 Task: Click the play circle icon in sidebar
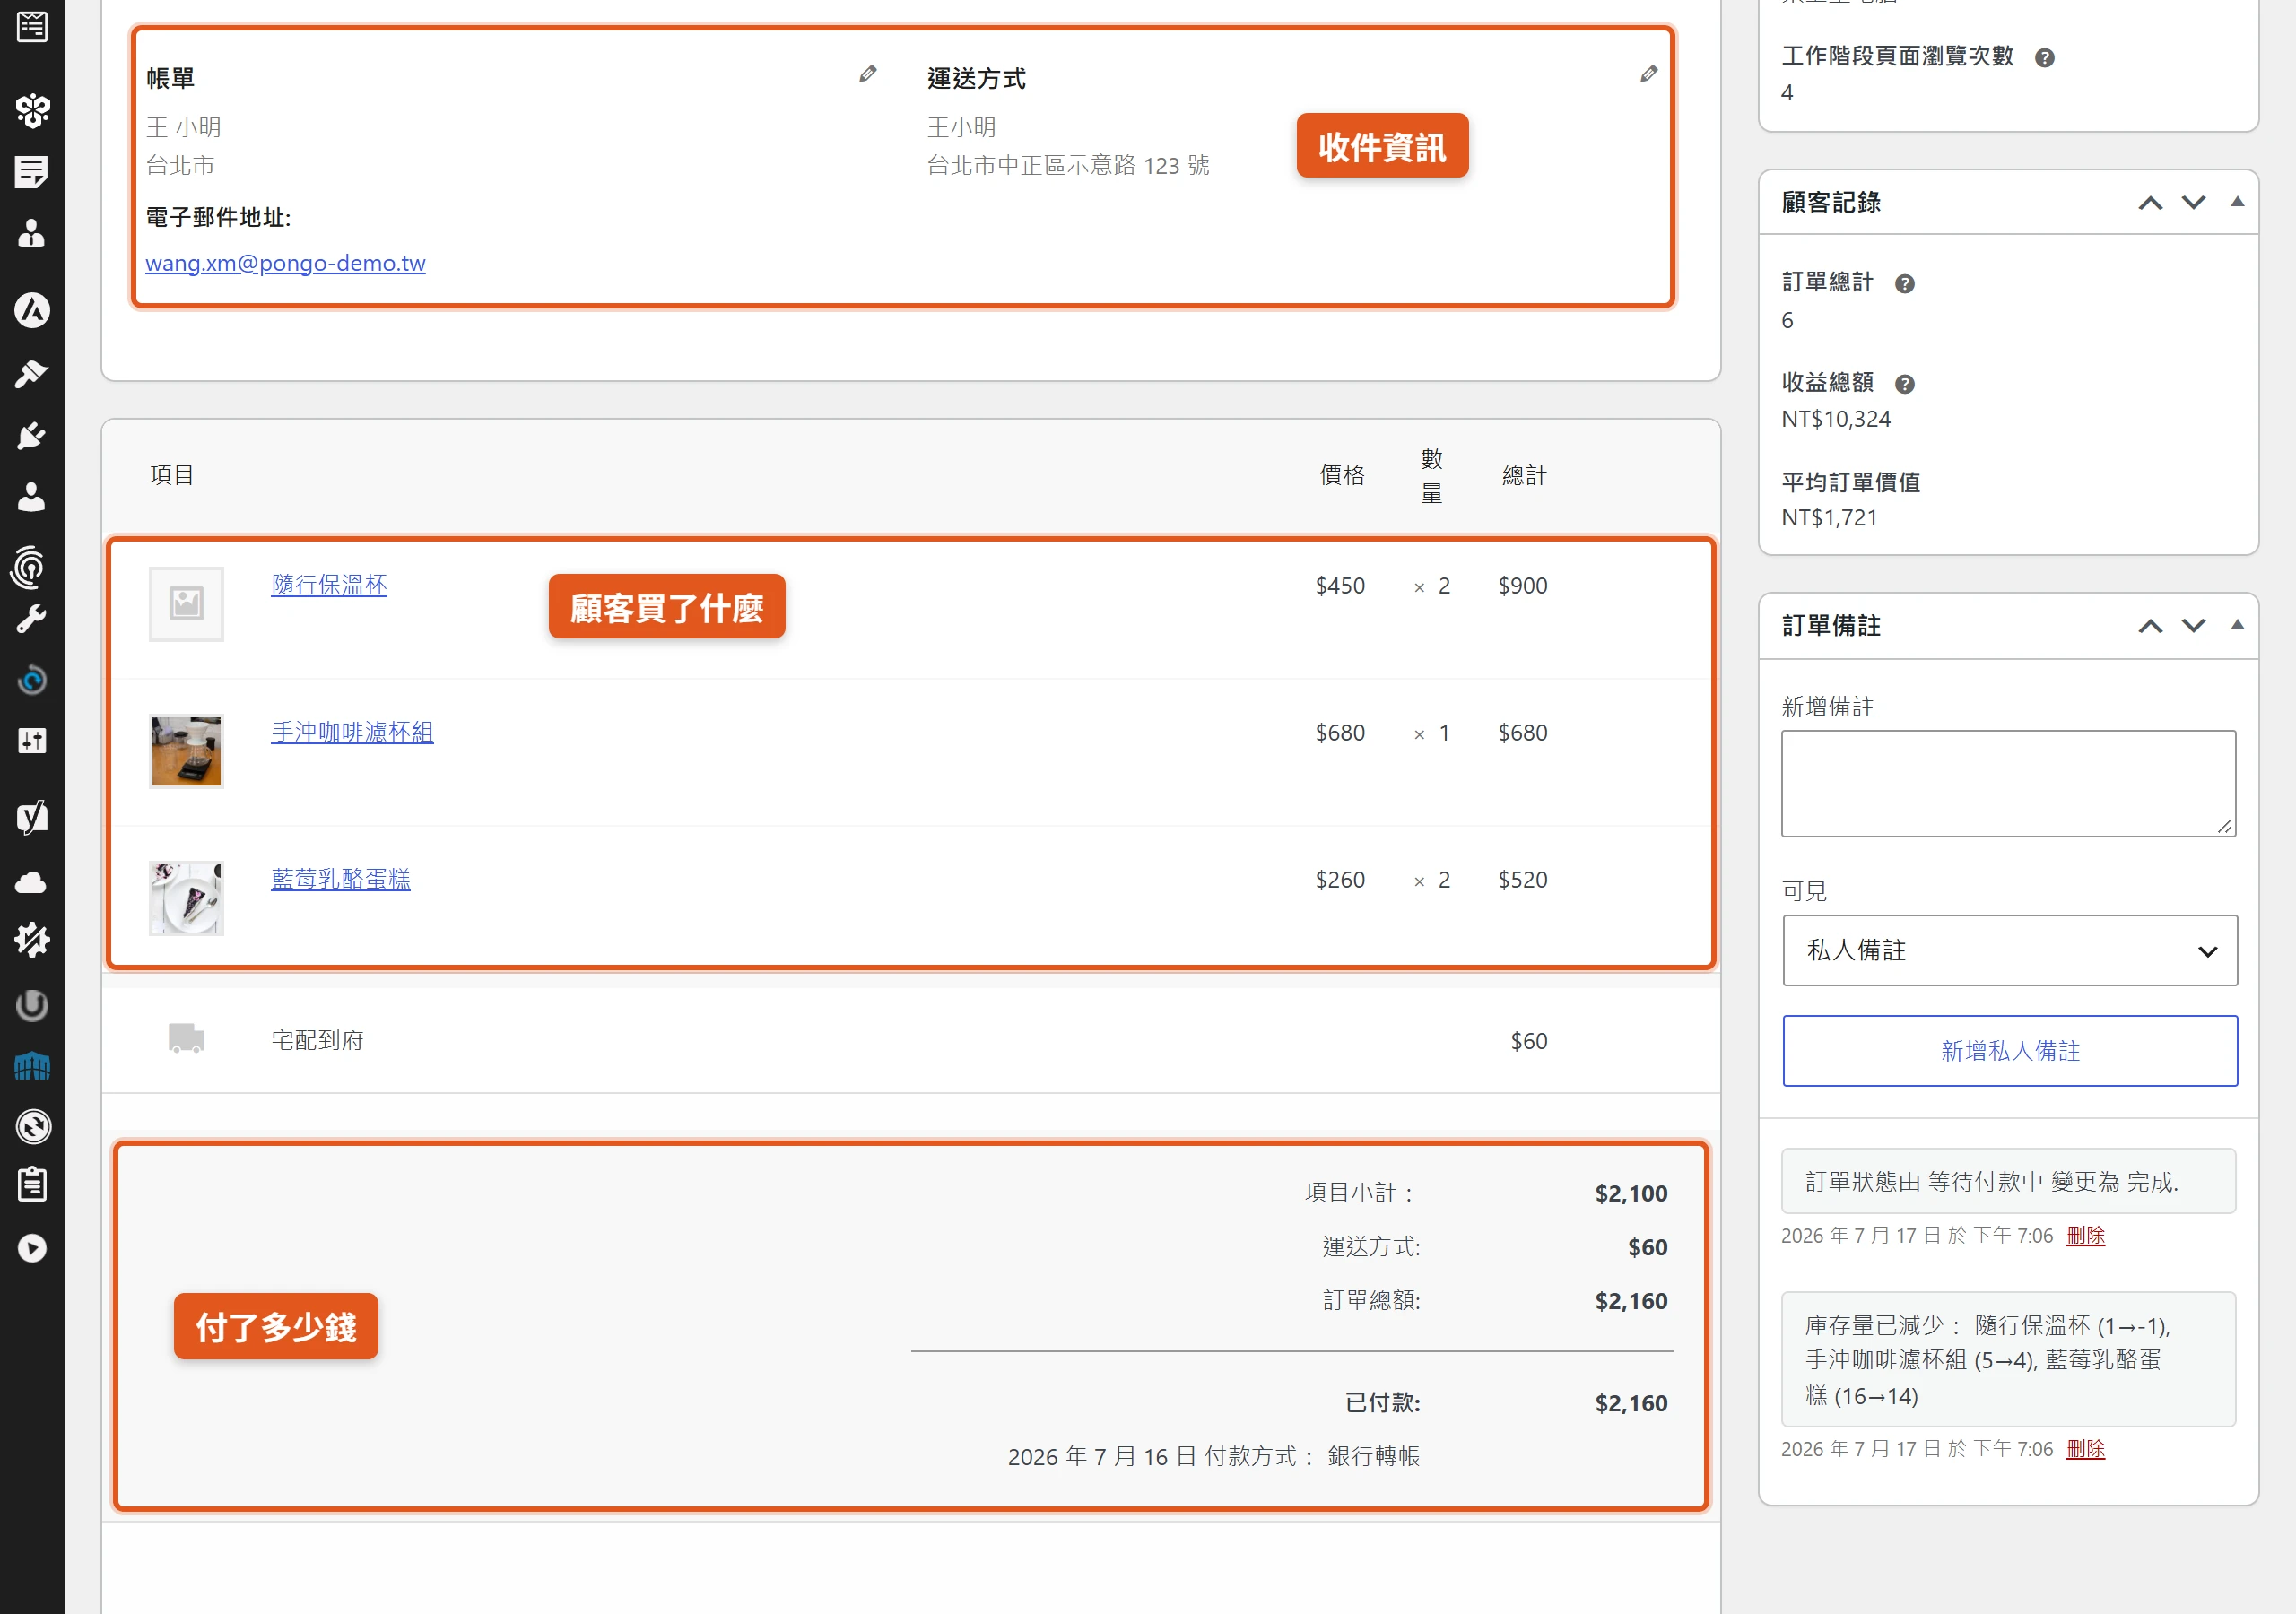pos(32,1248)
